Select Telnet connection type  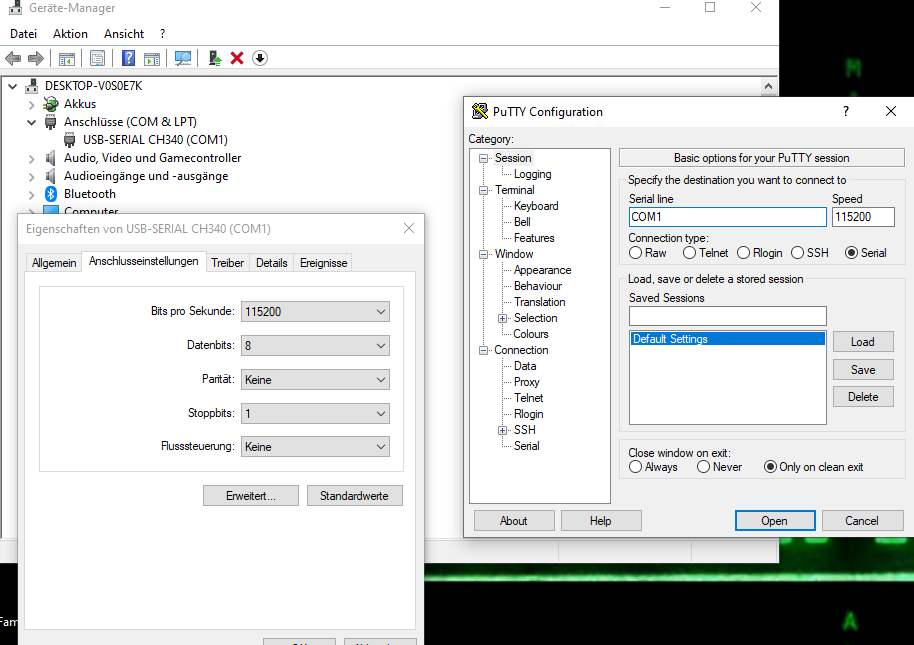pyautogui.click(x=690, y=253)
